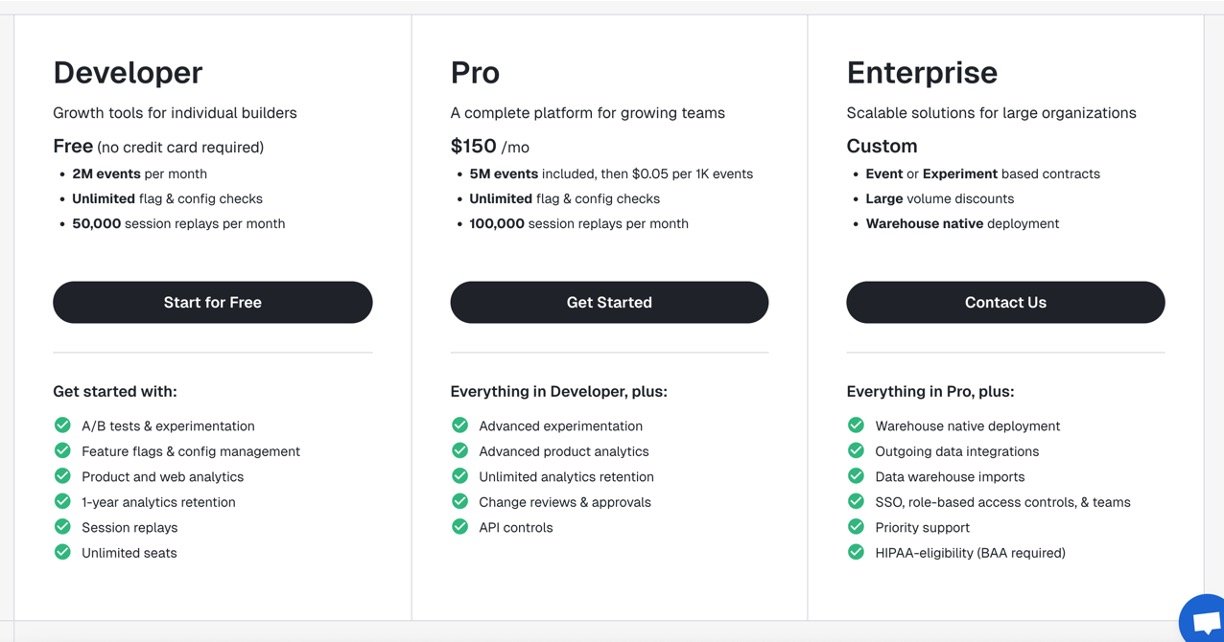Click SSO, role-based access controls text
The image size is (1224, 642).
(x=1003, y=502)
